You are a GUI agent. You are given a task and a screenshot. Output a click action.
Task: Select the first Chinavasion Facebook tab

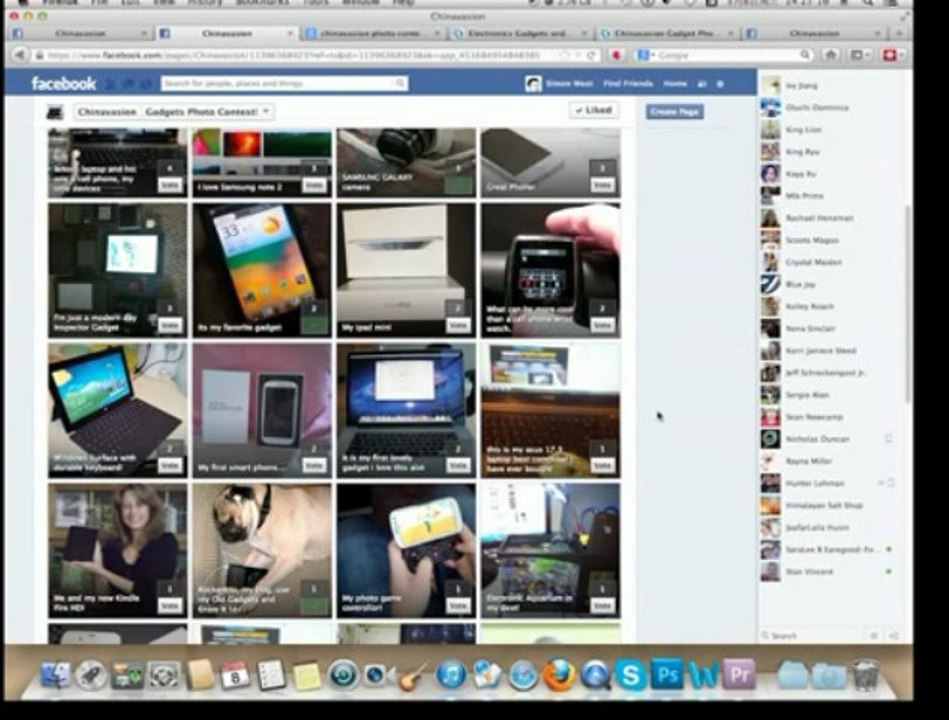pyautogui.click(x=79, y=33)
